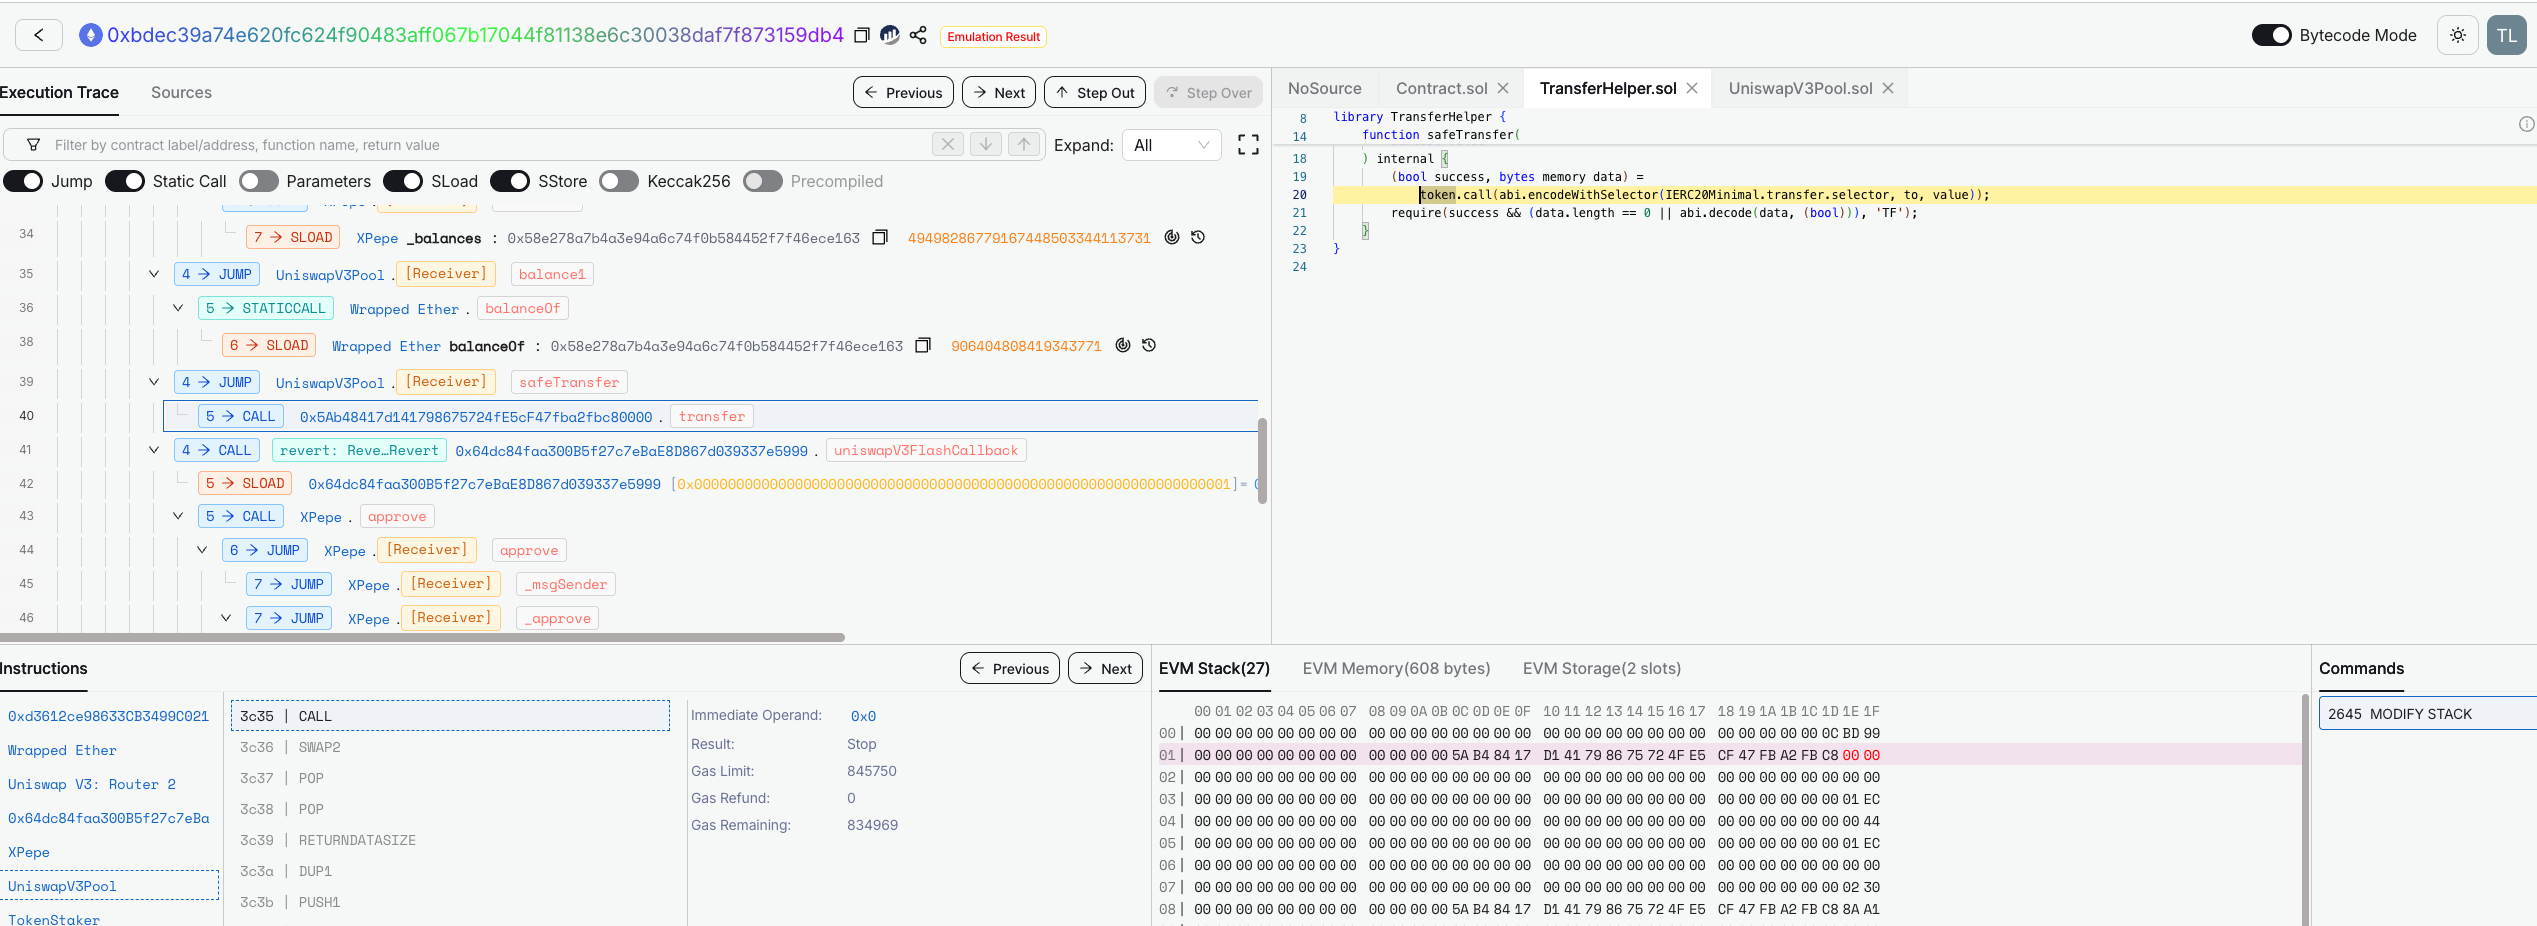The width and height of the screenshot is (2537, 926).
Task: Enable the Keccak256 toggle
Action: (619, 181)
